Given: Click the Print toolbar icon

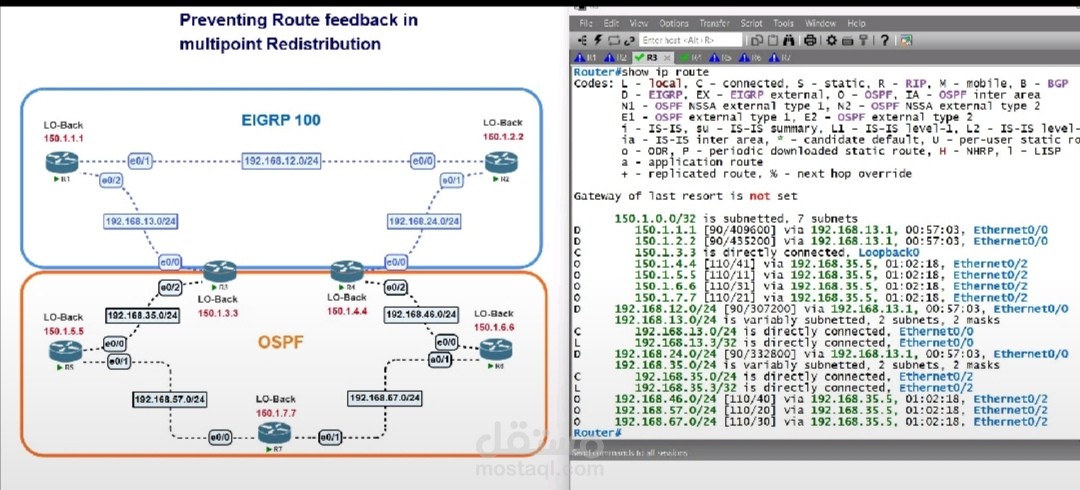Looking at the screenshot, I should [811, 41].
